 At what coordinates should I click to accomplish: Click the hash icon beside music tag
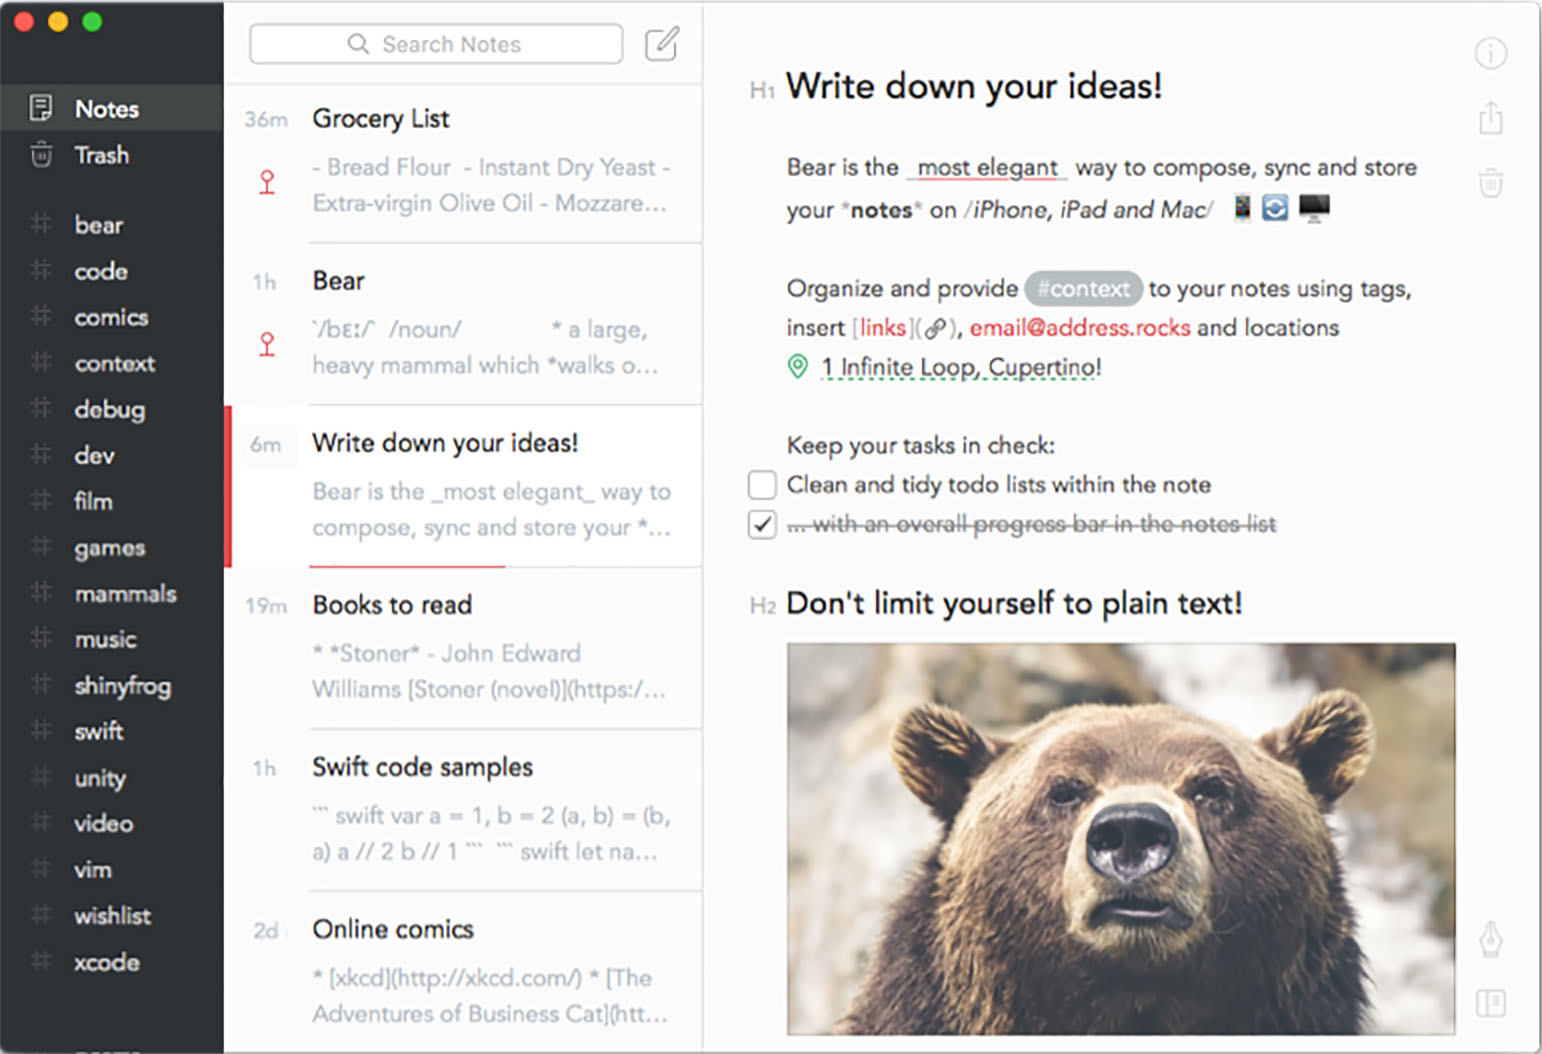point(40,638)
